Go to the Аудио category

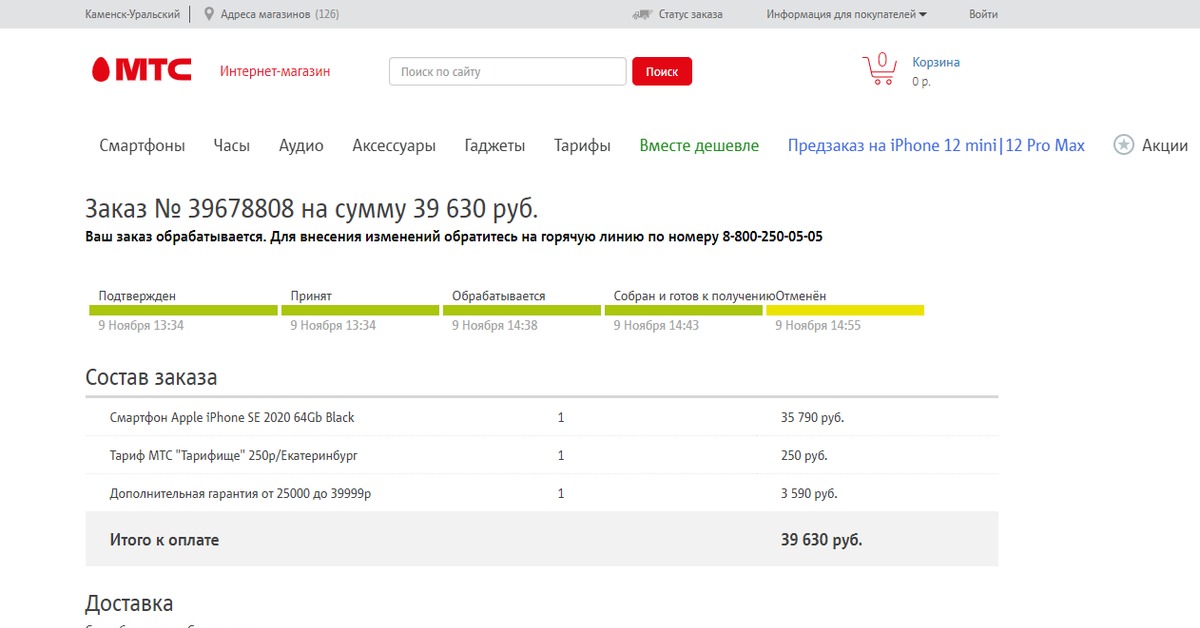point(301,146)
